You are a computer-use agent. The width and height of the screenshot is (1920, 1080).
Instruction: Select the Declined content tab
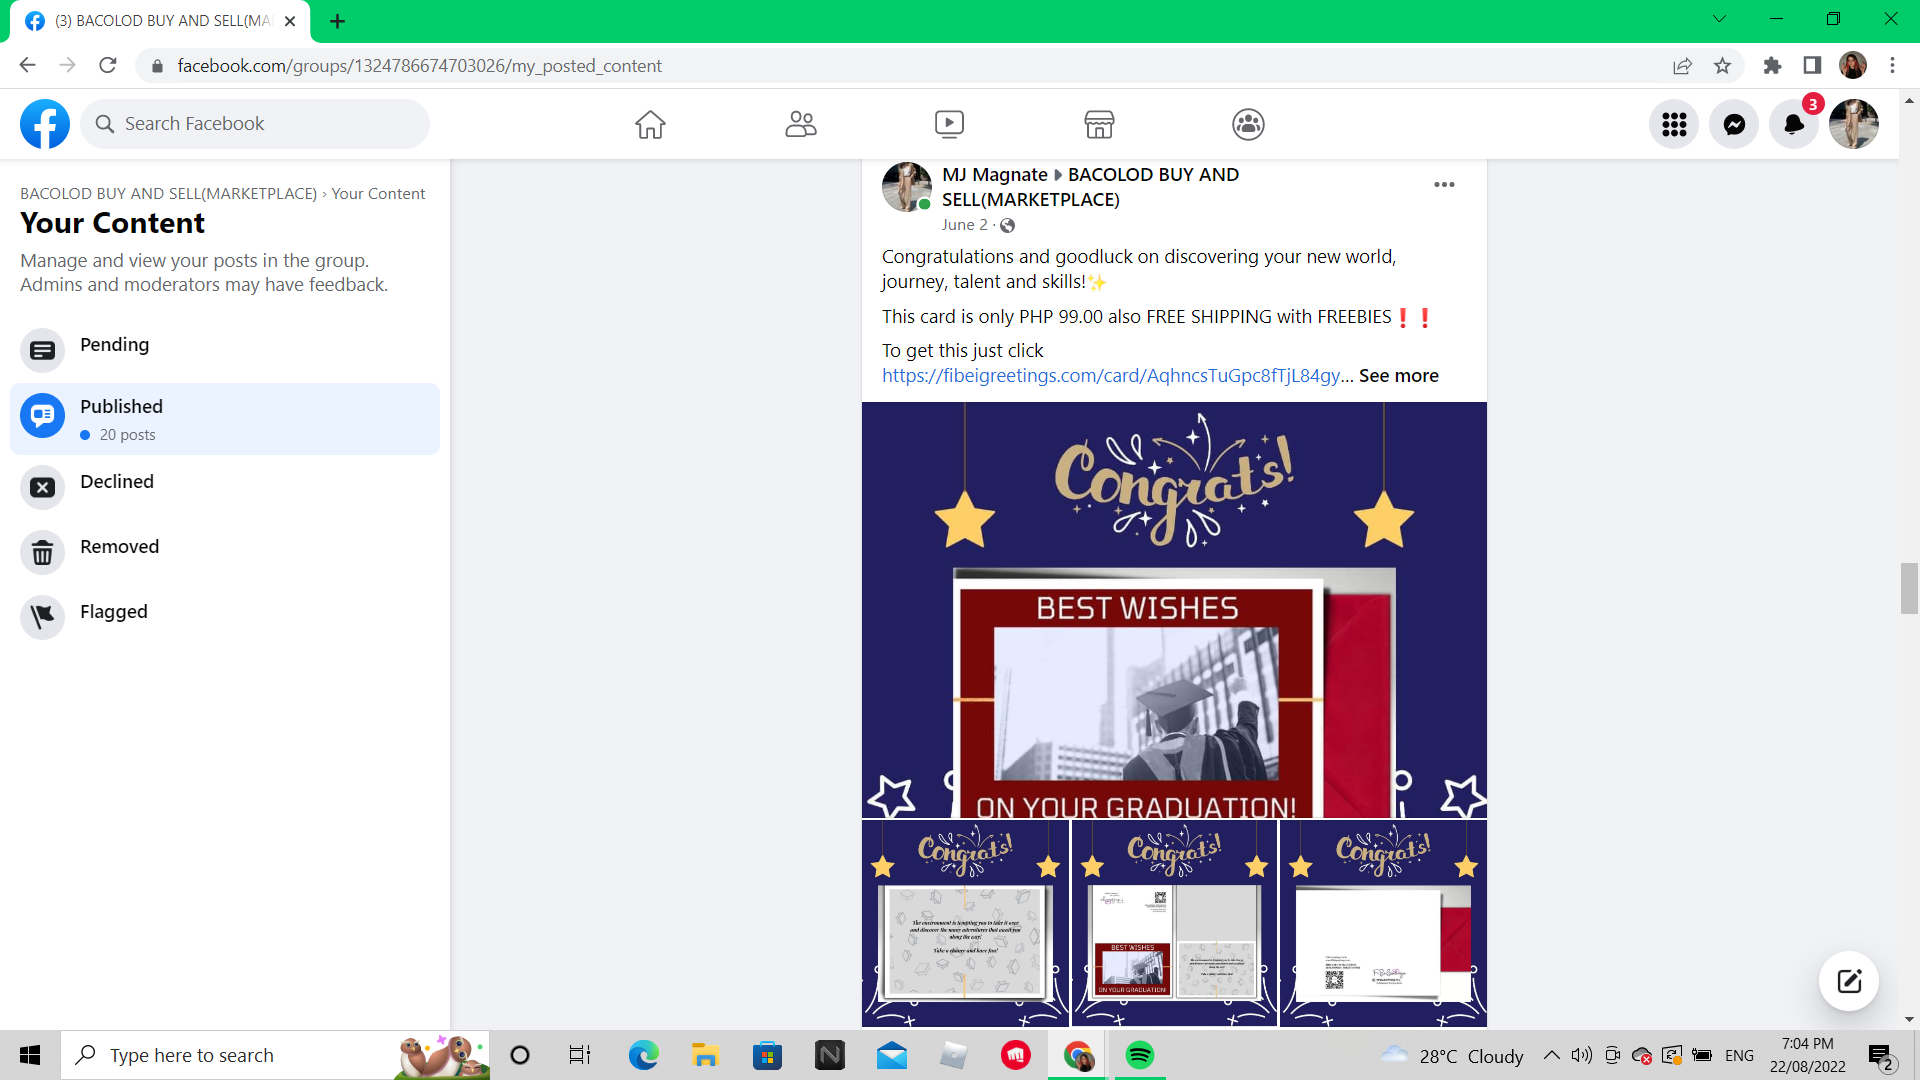coord(117,482)
